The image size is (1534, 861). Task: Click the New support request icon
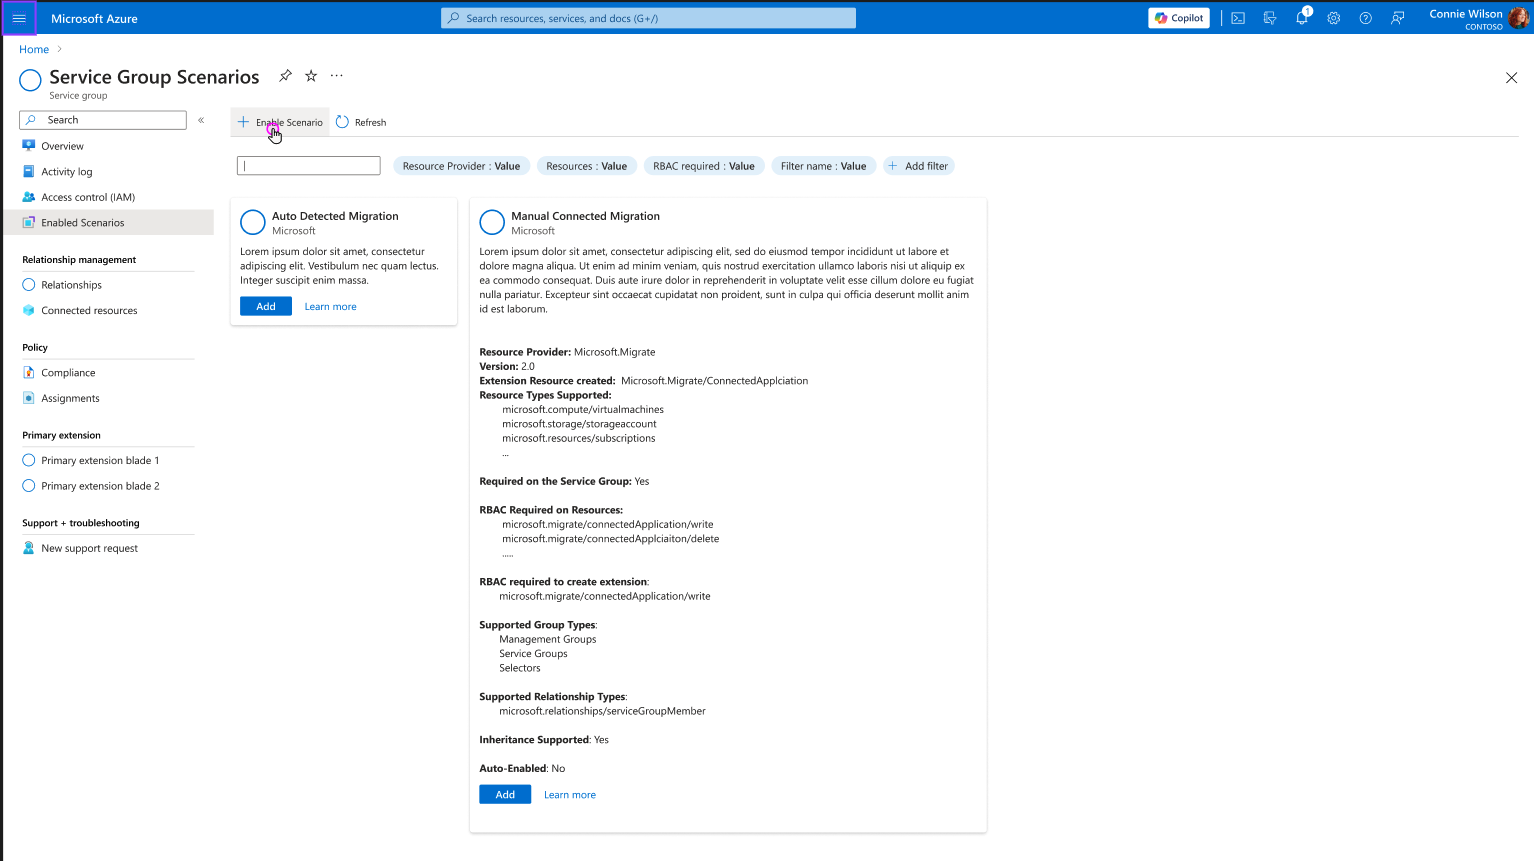[29, 548]
